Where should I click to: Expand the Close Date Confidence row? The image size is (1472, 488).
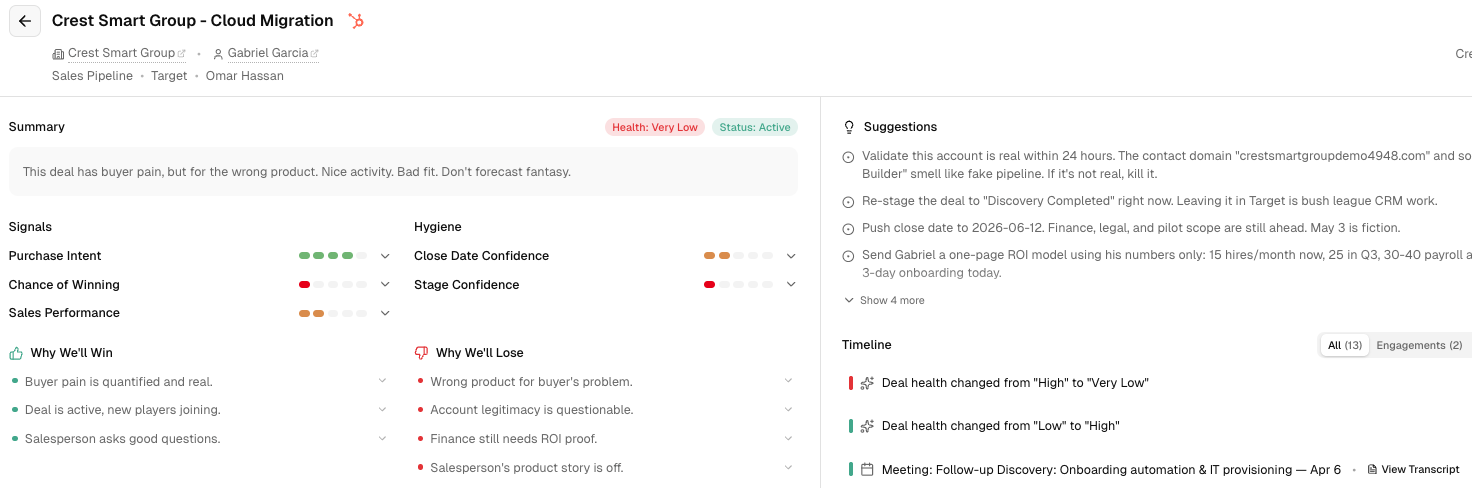click(791, 256)
